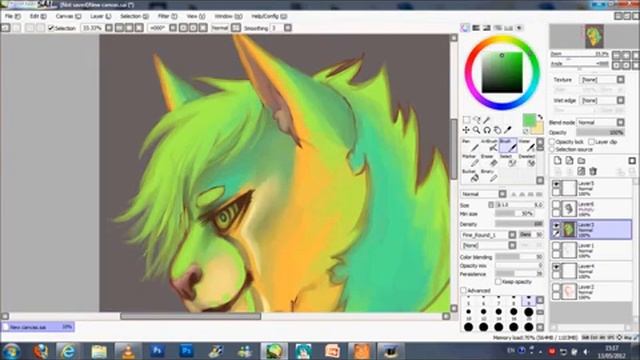
Task: Pick the Zoom magnifier tool
Action: click(477, 130)
